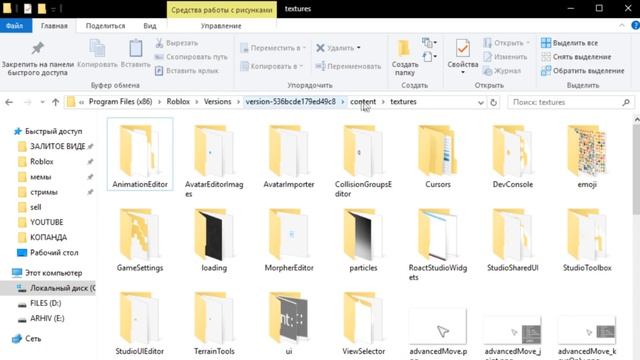This screenshot has height=360, width=640.
Task: Open the Файл menu tab
Action: click(15, 26)
